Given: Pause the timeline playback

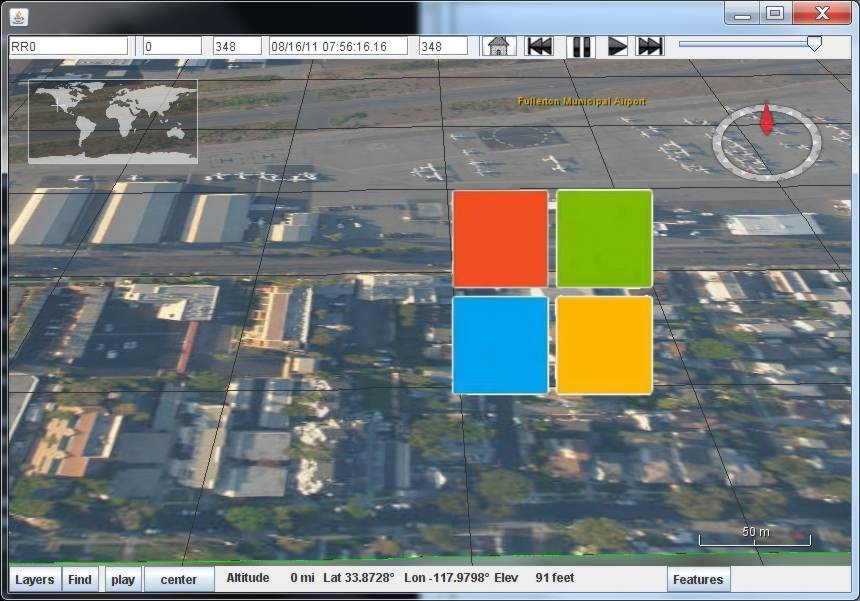Looking at the screenshot, I should click(x=580, y=46).
